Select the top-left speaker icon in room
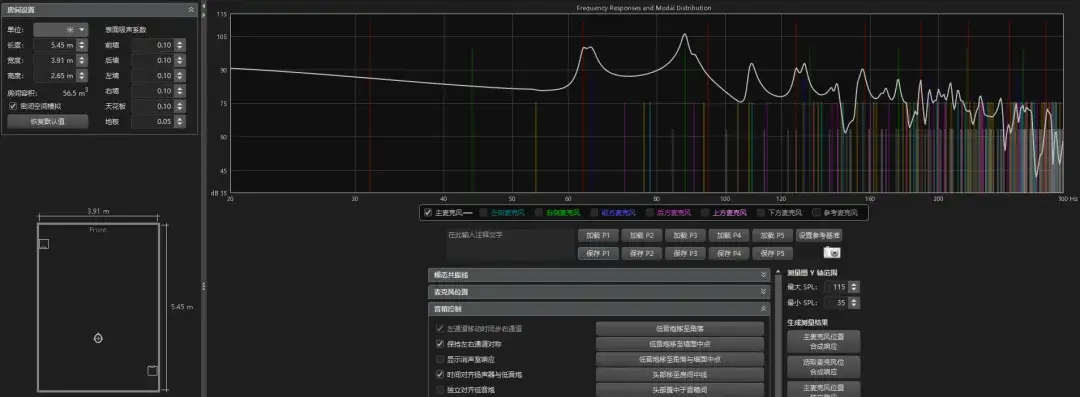 [44, 244]
